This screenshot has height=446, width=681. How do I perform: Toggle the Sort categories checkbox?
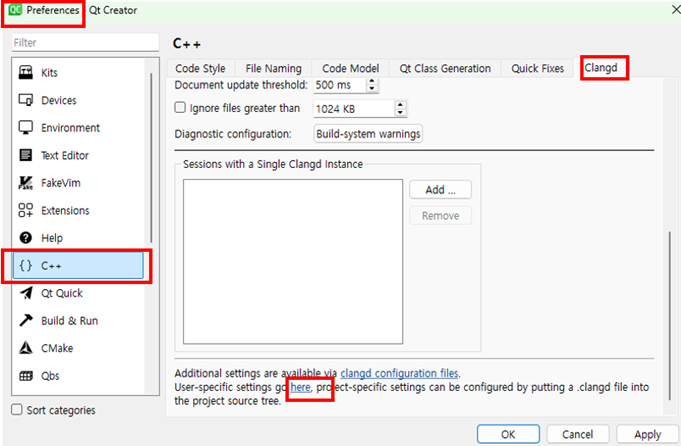[17, 410]
